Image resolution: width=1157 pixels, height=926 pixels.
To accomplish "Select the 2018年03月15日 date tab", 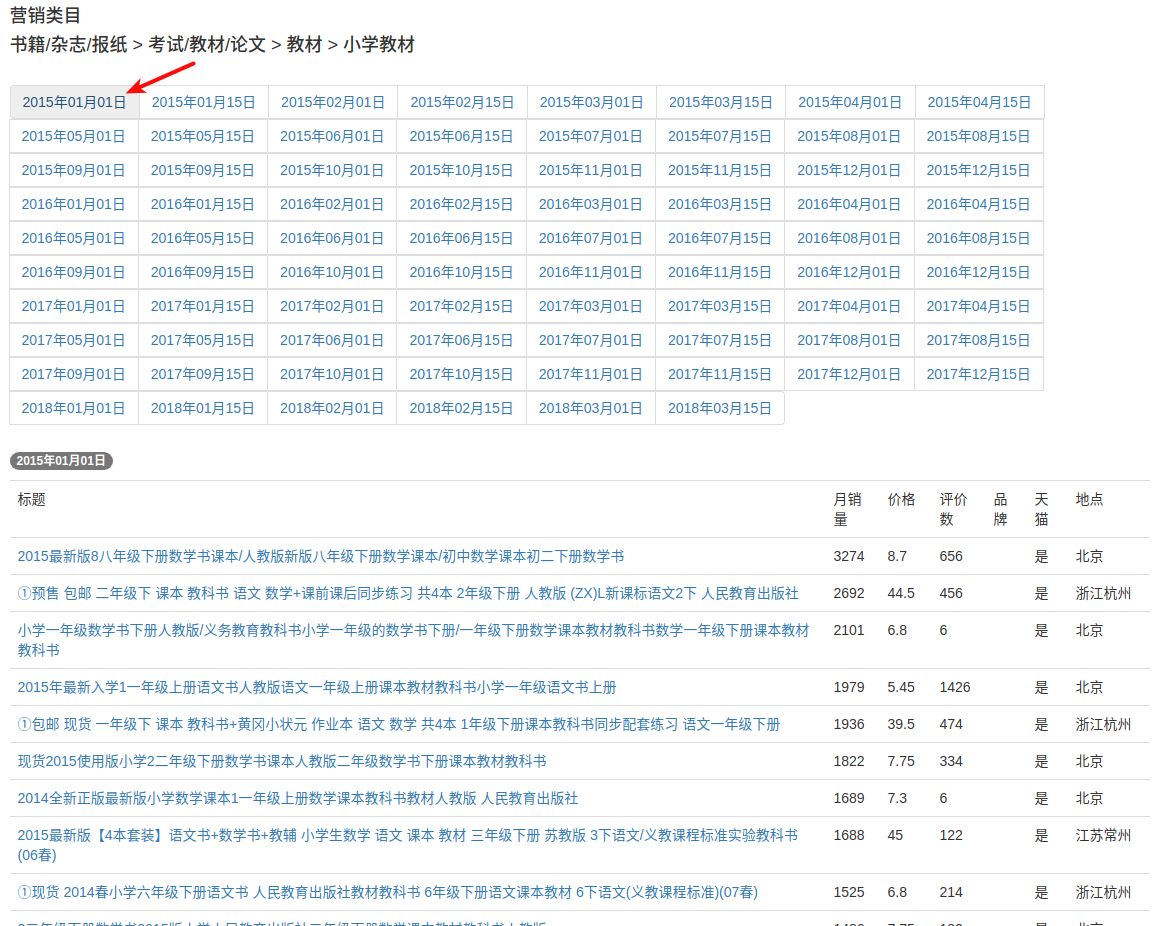I will pyautogui.click(x=720, y=408).
